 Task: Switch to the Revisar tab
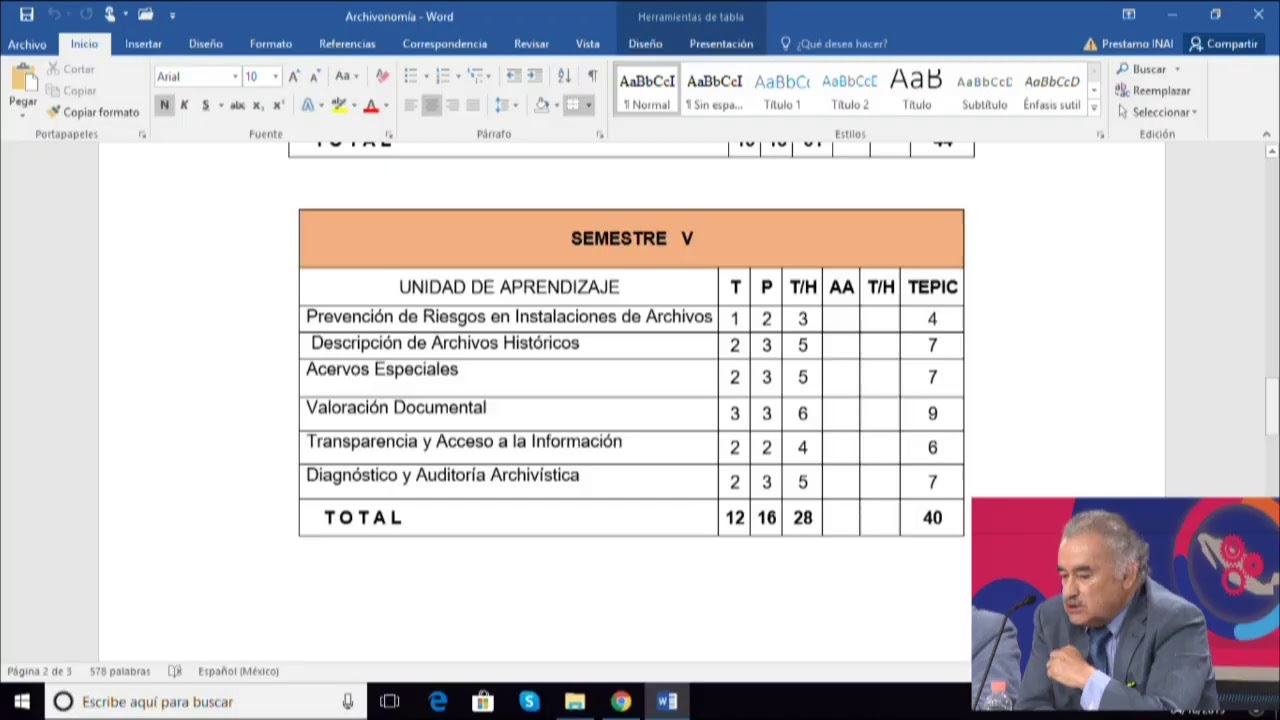tap(531, 44)
